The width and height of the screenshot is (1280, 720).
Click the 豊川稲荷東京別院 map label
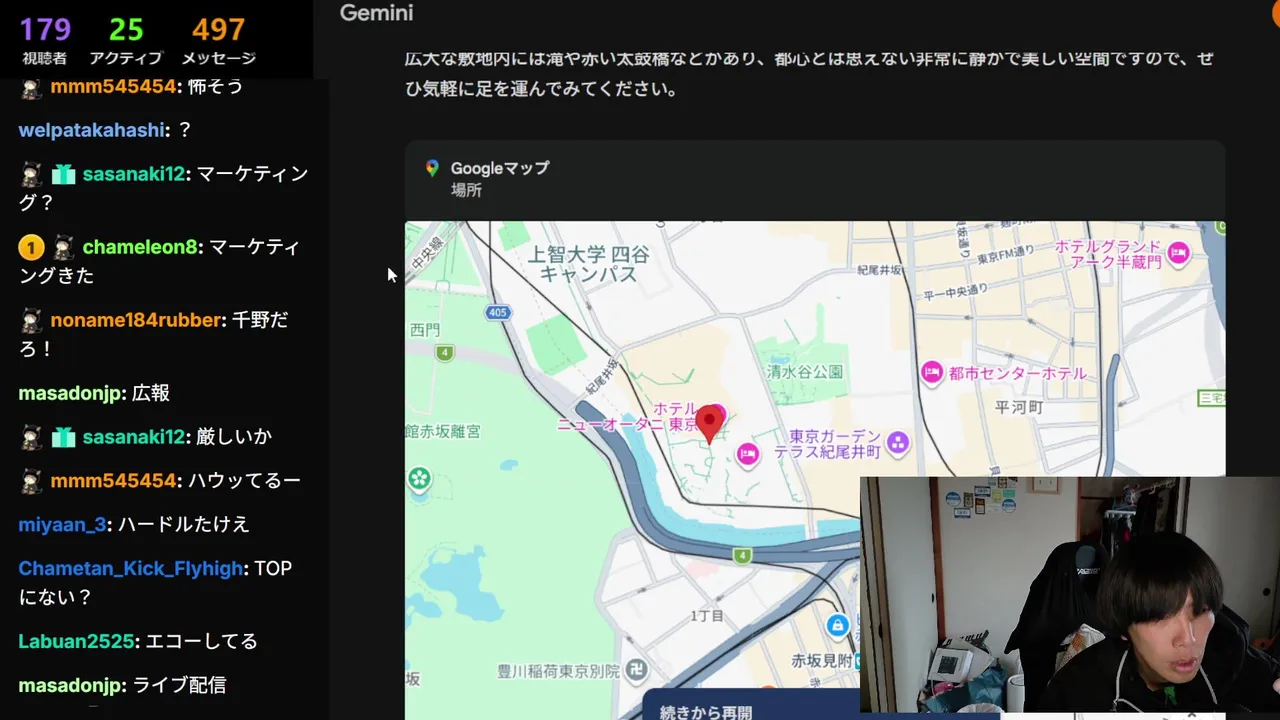558,670
